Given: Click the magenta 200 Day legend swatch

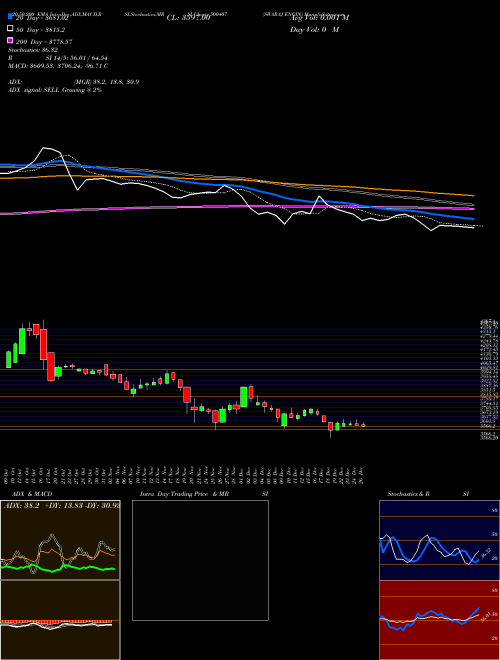Looking at the screenshot, I should coord(10,40).
